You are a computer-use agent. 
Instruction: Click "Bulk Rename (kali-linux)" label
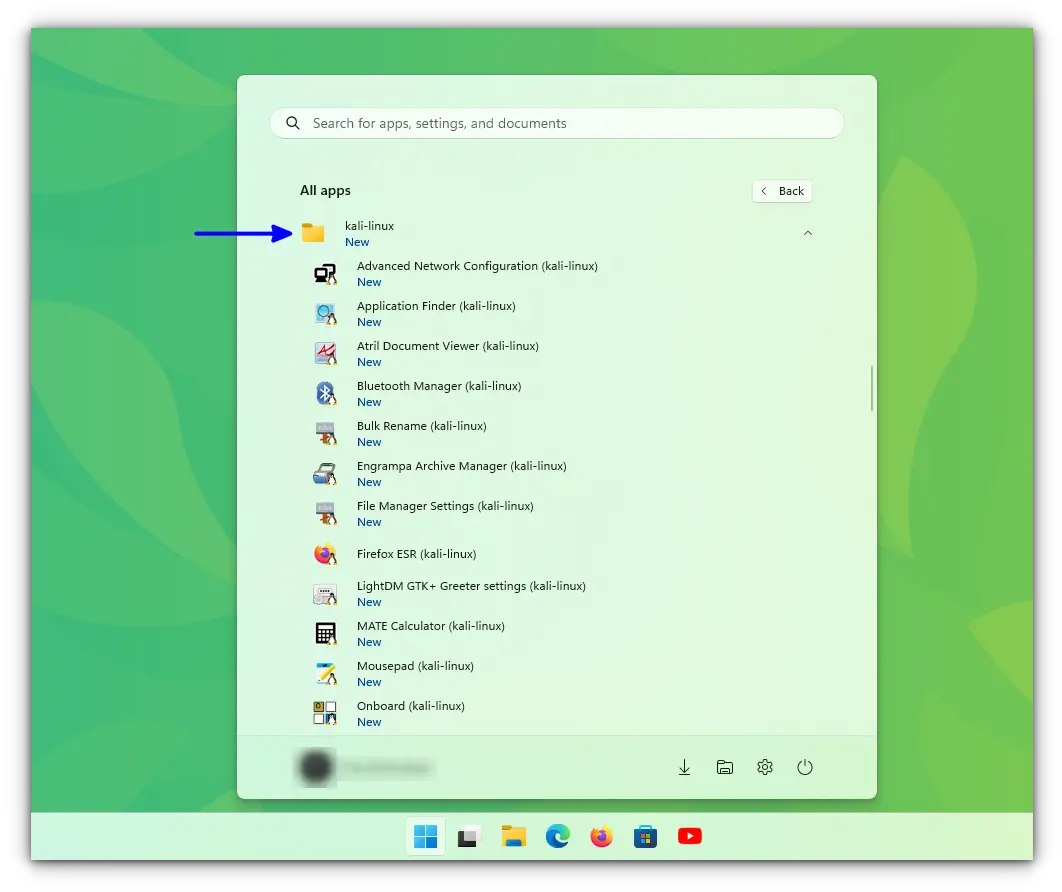422,426
